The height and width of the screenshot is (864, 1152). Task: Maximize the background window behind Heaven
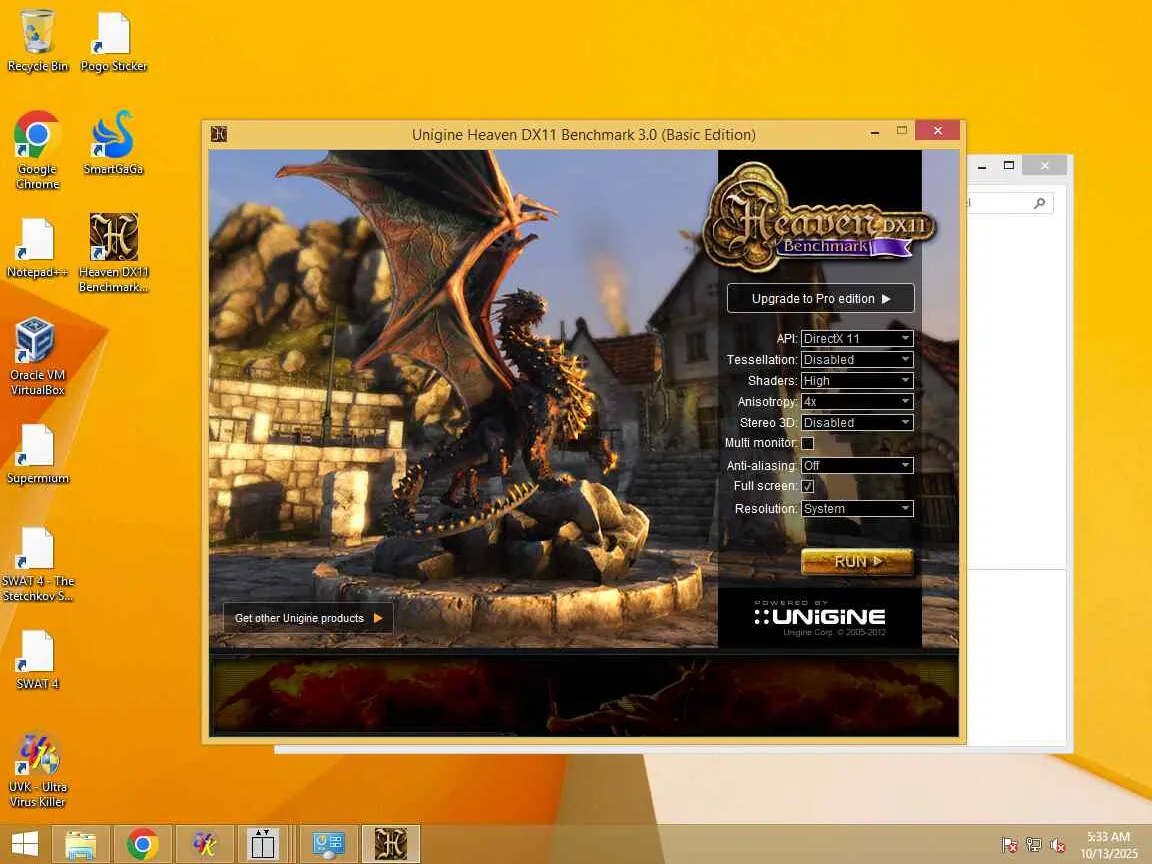coord(1009,165)
